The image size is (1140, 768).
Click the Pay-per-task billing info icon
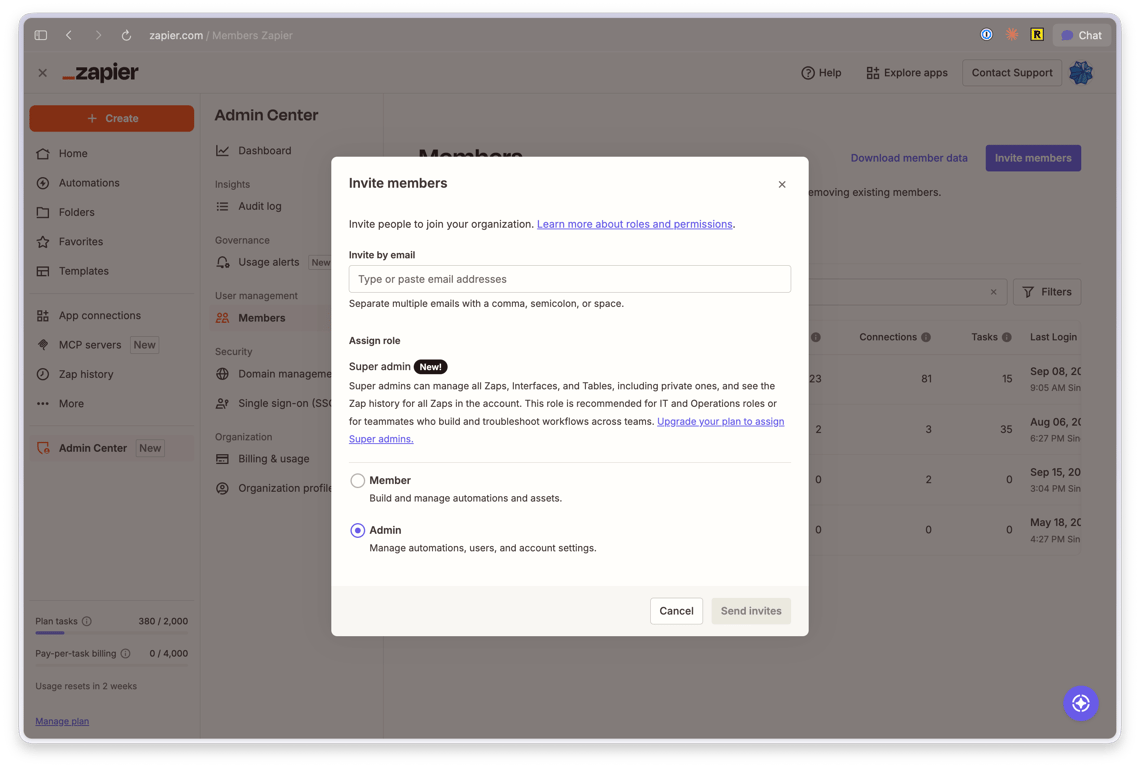(125, 654)
